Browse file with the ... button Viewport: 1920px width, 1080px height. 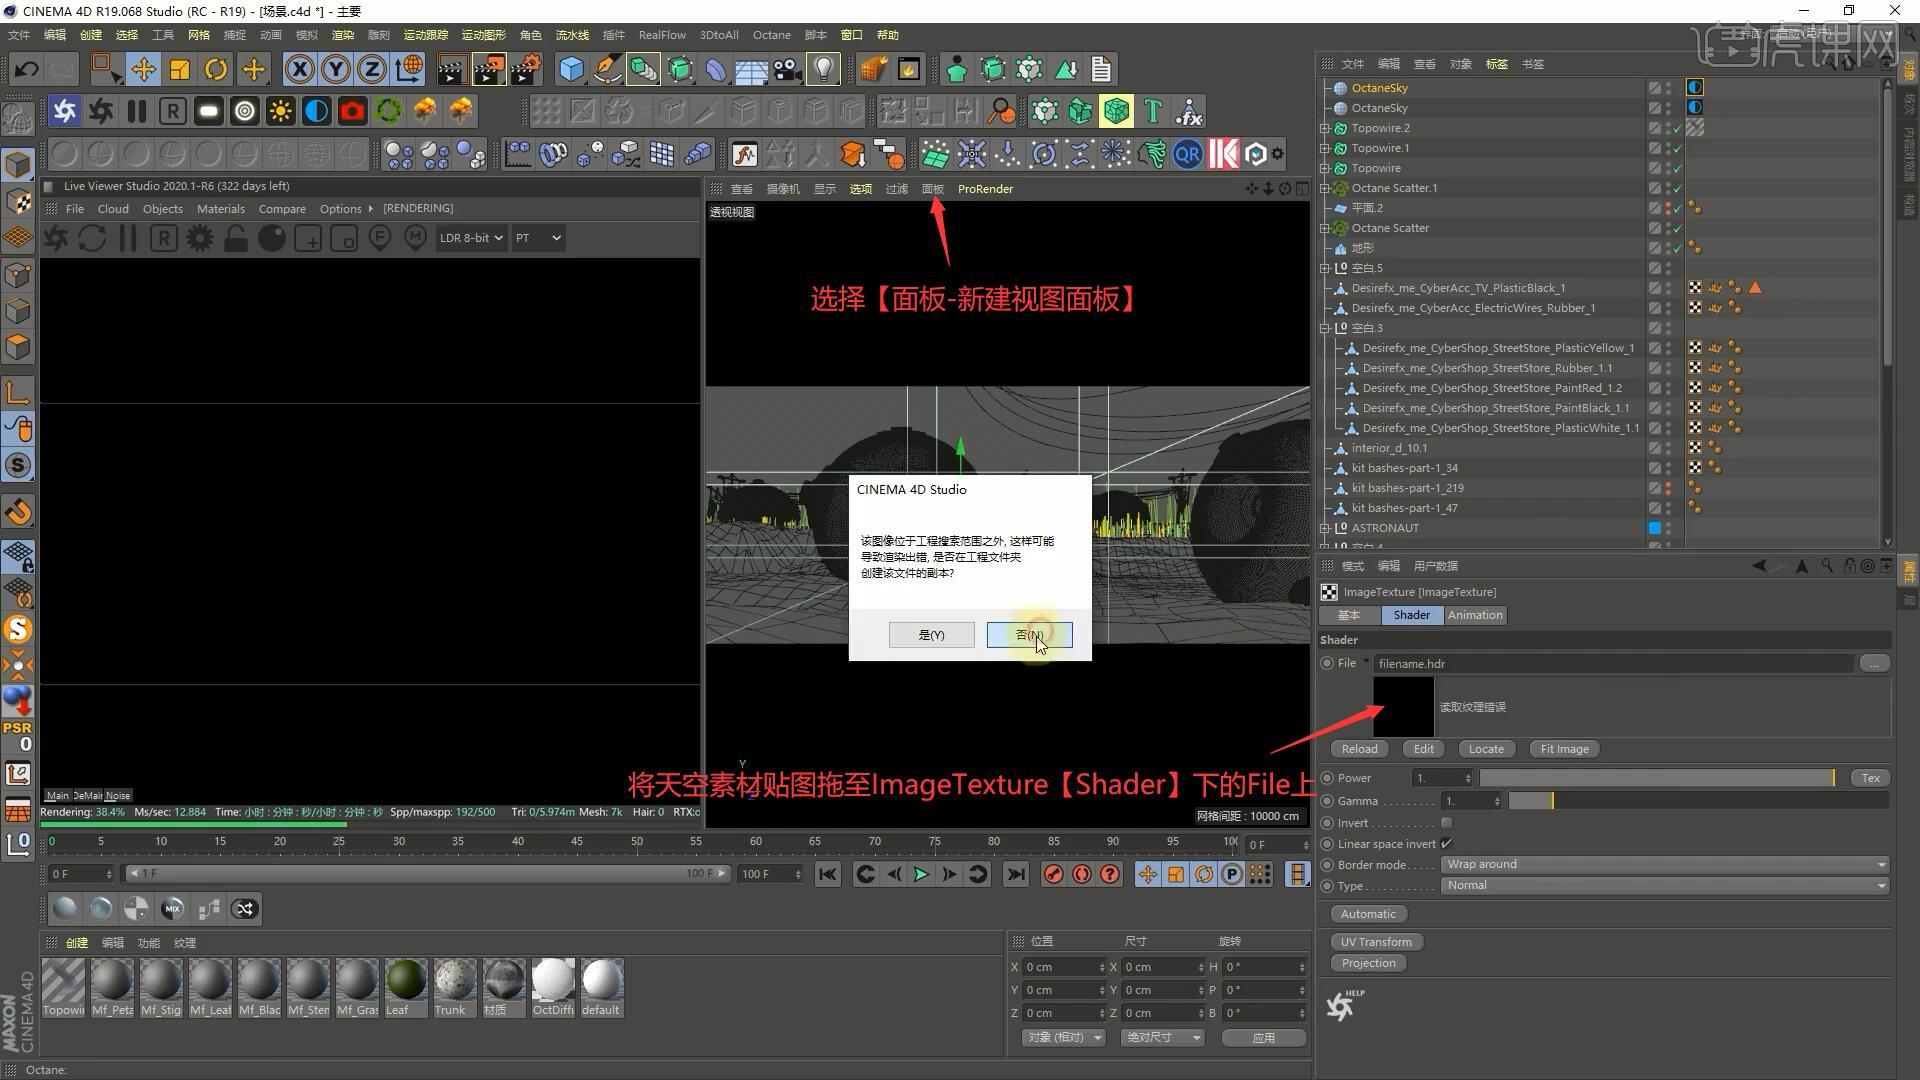pyautogui.click(x=1874, y=663)
